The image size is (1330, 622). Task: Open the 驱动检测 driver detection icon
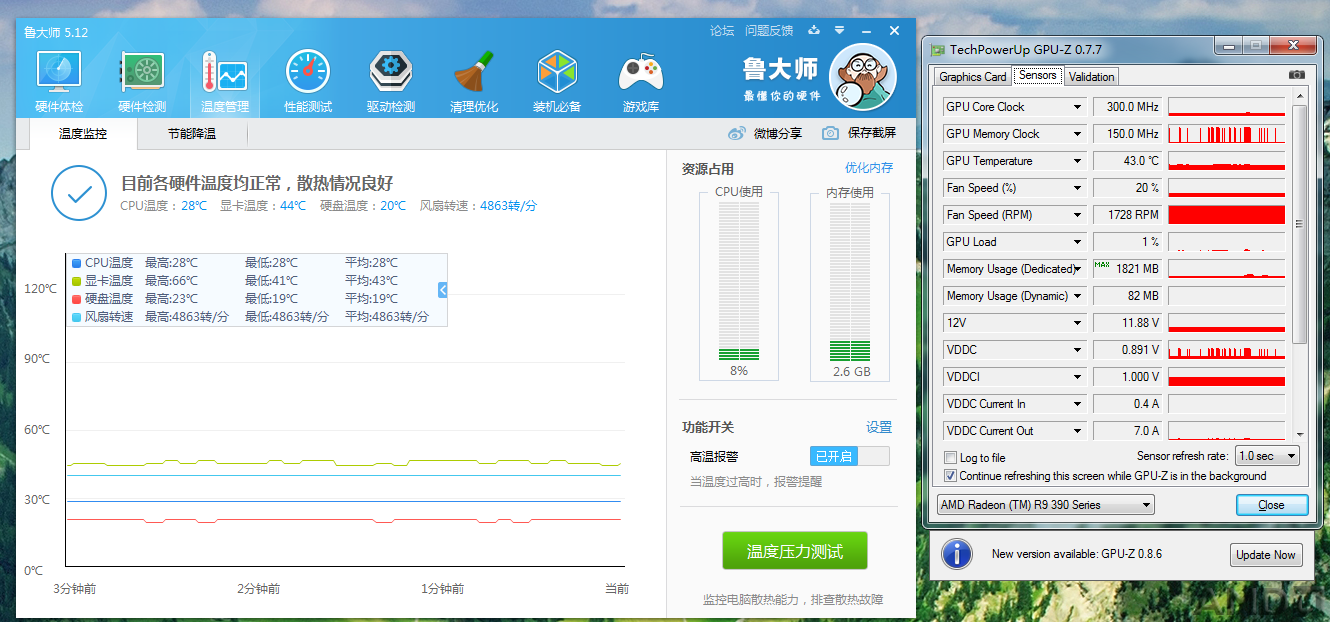[x=390, y=73]
